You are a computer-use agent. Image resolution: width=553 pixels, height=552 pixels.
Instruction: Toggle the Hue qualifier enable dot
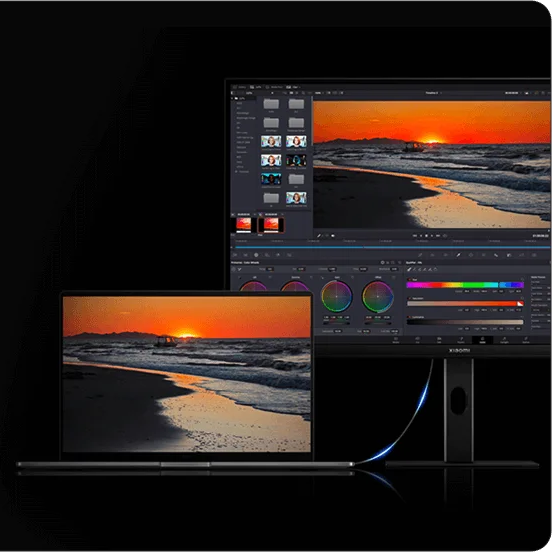tap(409, 279)
